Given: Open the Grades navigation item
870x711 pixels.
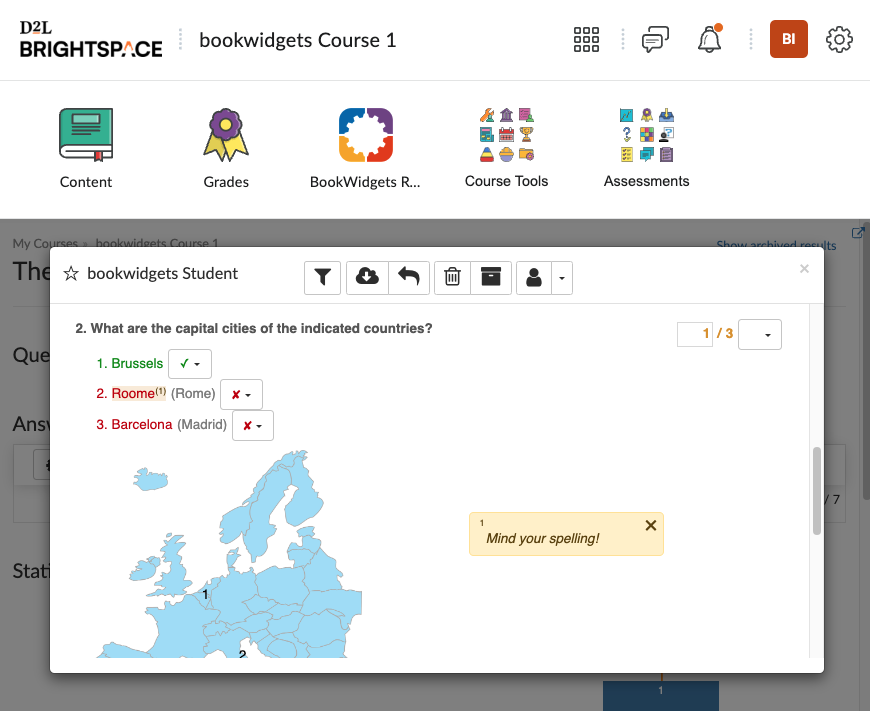Looking at the screenshot, I should click(x=226, y=148).
